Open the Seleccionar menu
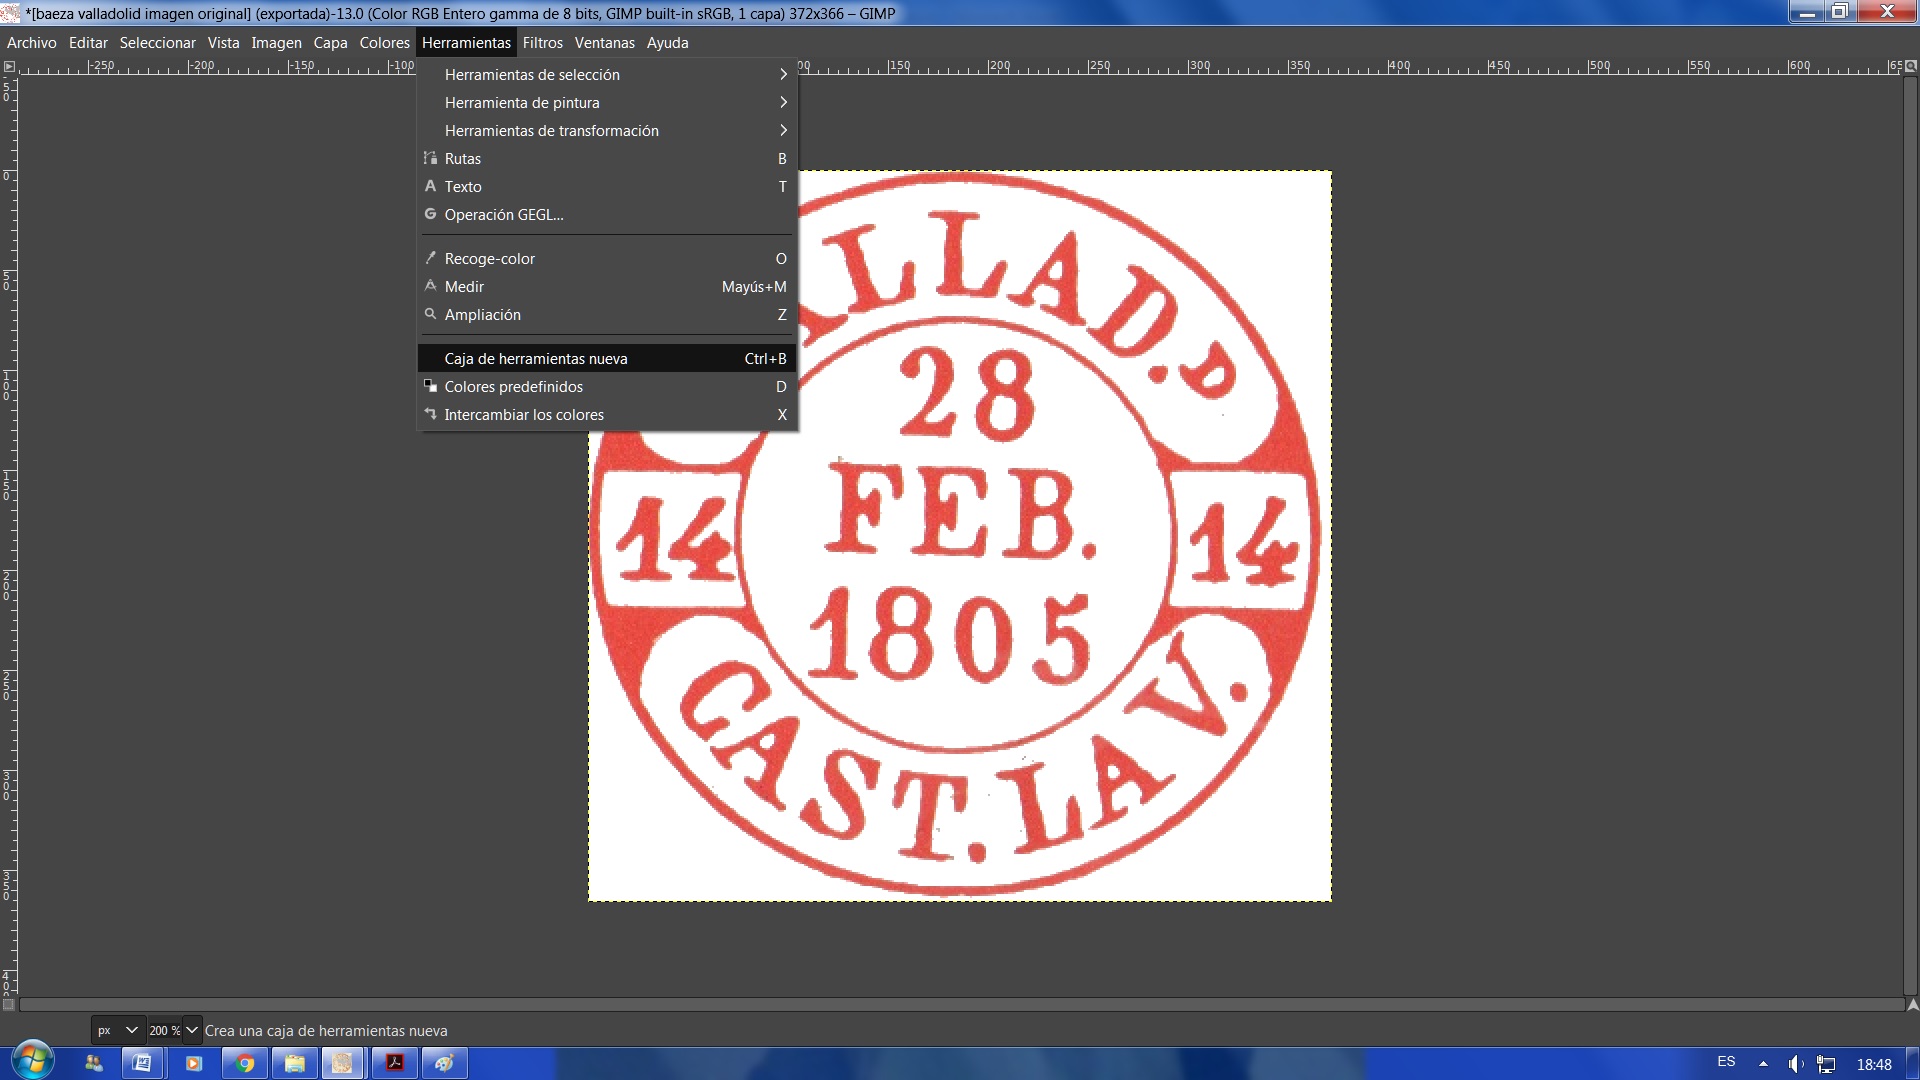This screenshot has width=1920, height=1080. pos(158,43)
